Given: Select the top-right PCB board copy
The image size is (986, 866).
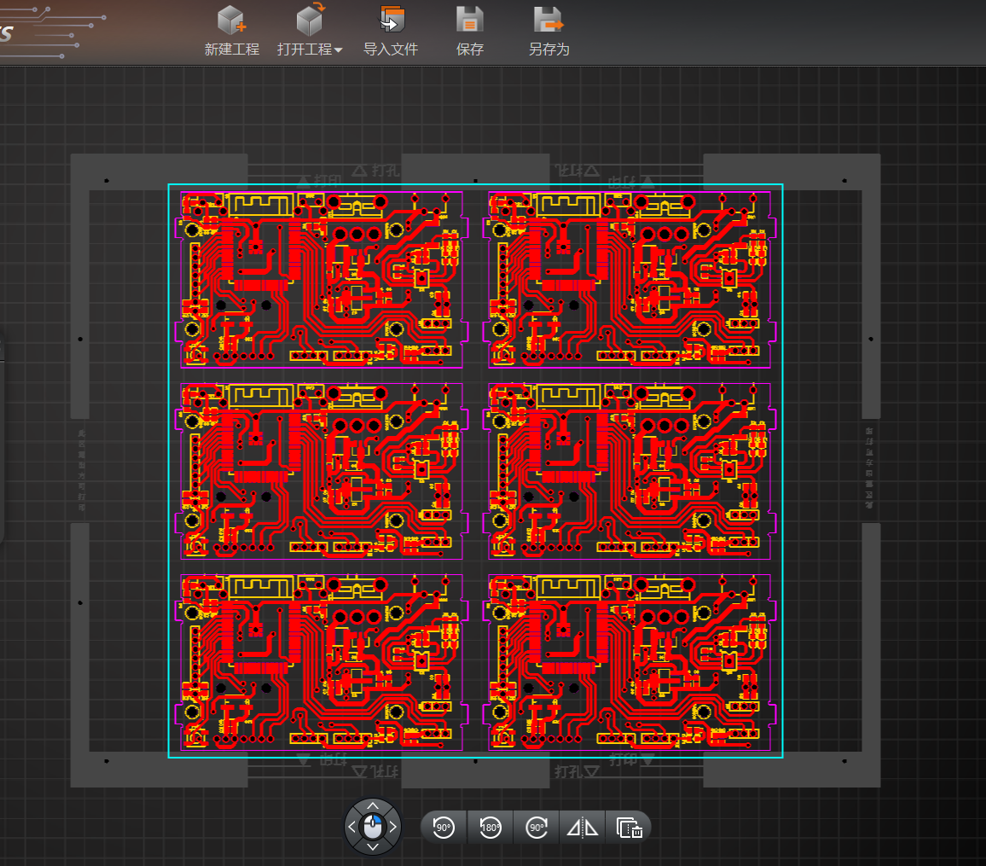Looking at the screenshot, I should click(x=629, y=279).
